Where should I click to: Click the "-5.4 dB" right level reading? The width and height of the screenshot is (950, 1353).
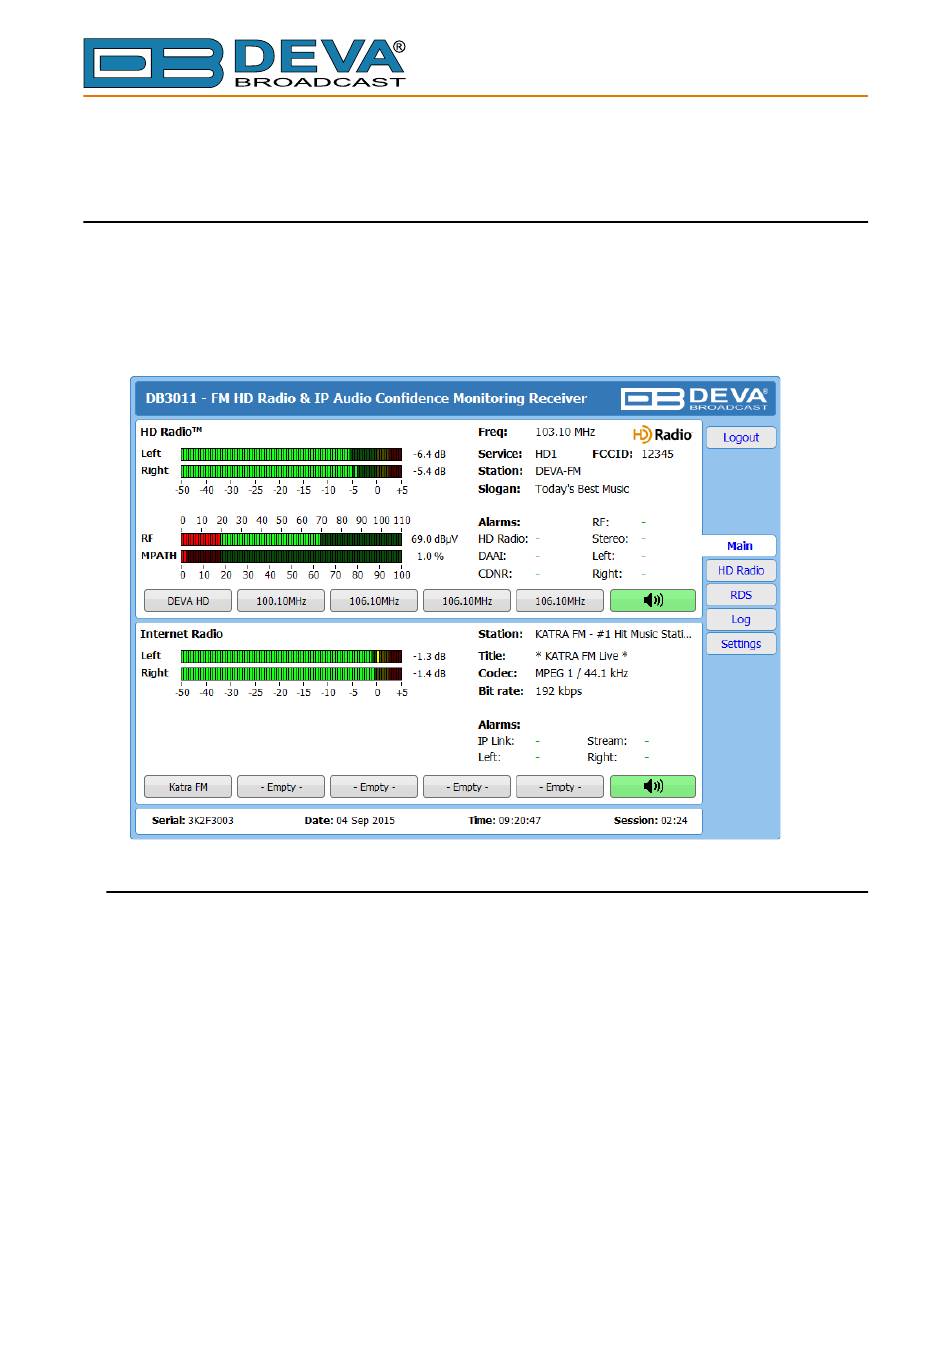[429, 471]
